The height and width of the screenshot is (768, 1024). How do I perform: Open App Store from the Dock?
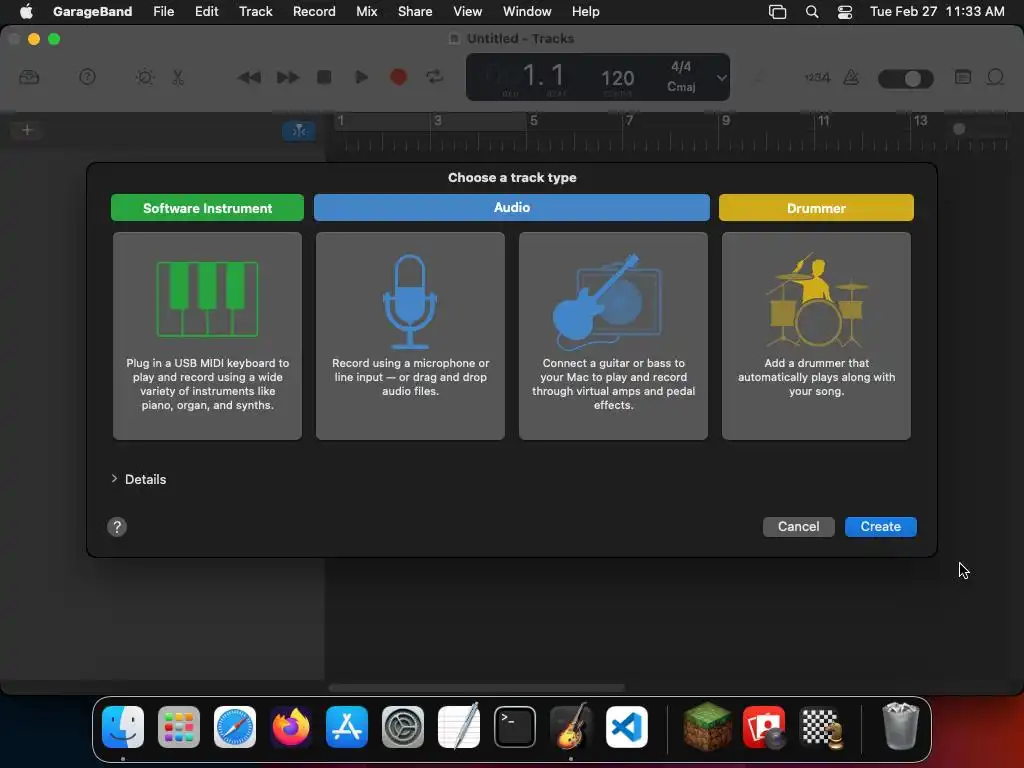tap(347, 727)
